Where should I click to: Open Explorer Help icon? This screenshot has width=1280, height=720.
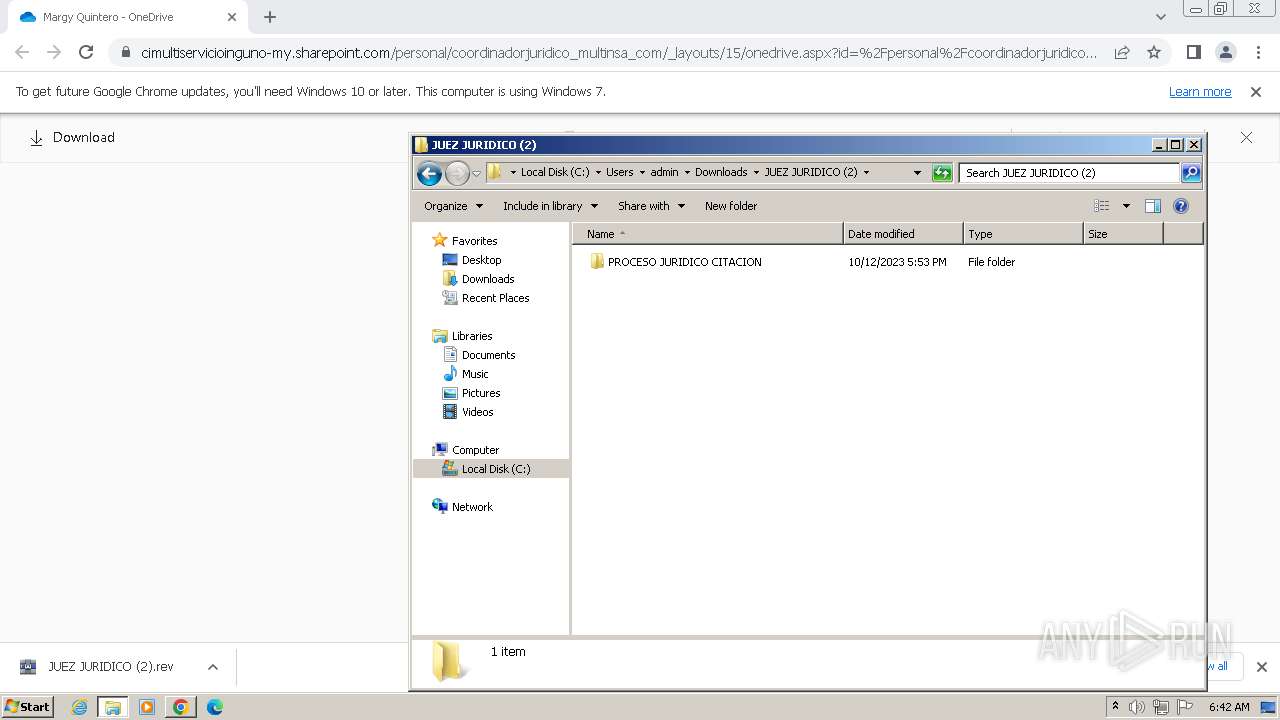pos(1181,206)
